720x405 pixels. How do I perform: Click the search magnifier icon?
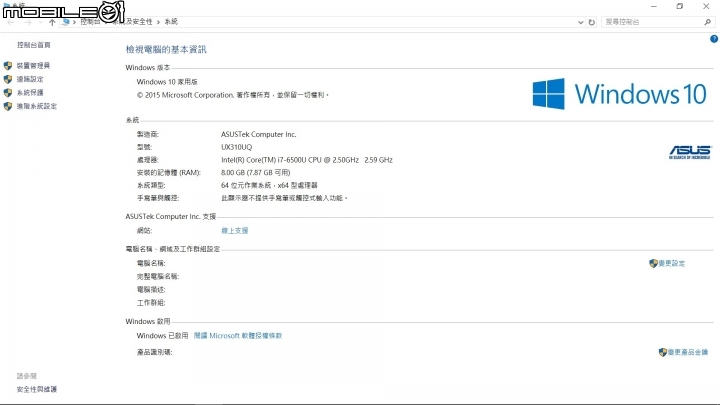[708, 22]
